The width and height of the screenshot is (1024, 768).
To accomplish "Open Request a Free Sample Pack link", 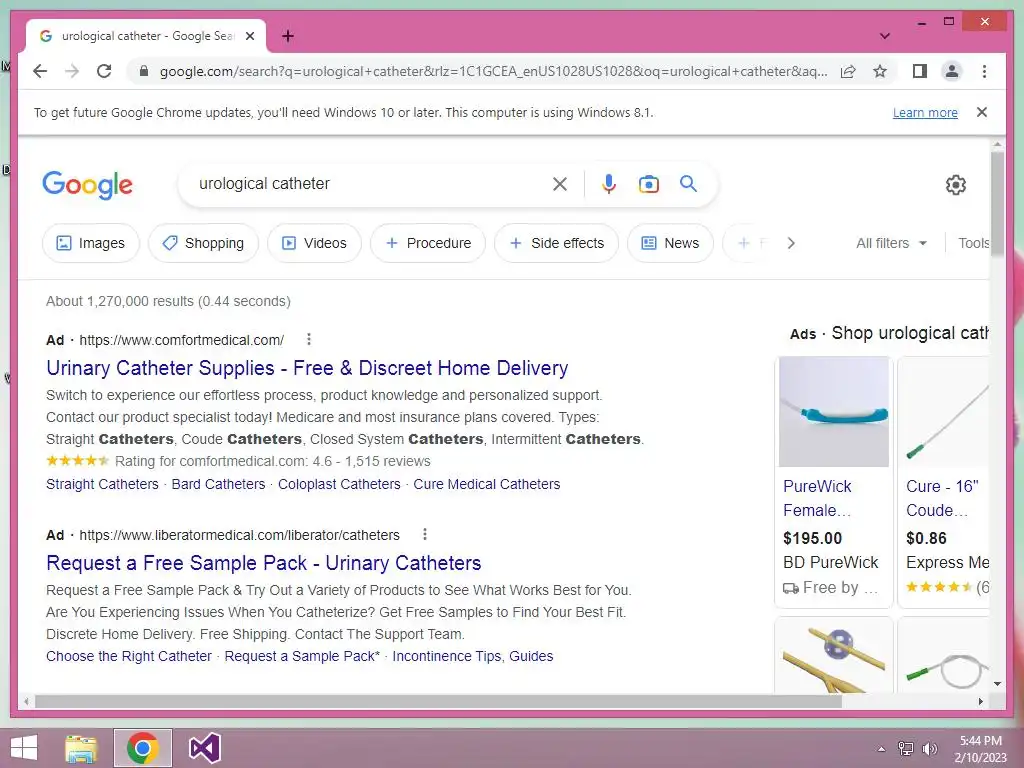I will point(263,563).
